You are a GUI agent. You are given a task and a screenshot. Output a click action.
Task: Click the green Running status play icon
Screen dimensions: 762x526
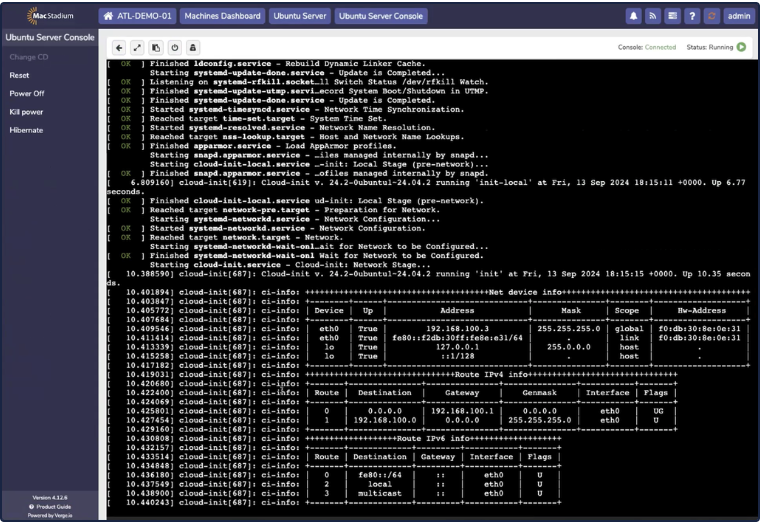[741, 47]
